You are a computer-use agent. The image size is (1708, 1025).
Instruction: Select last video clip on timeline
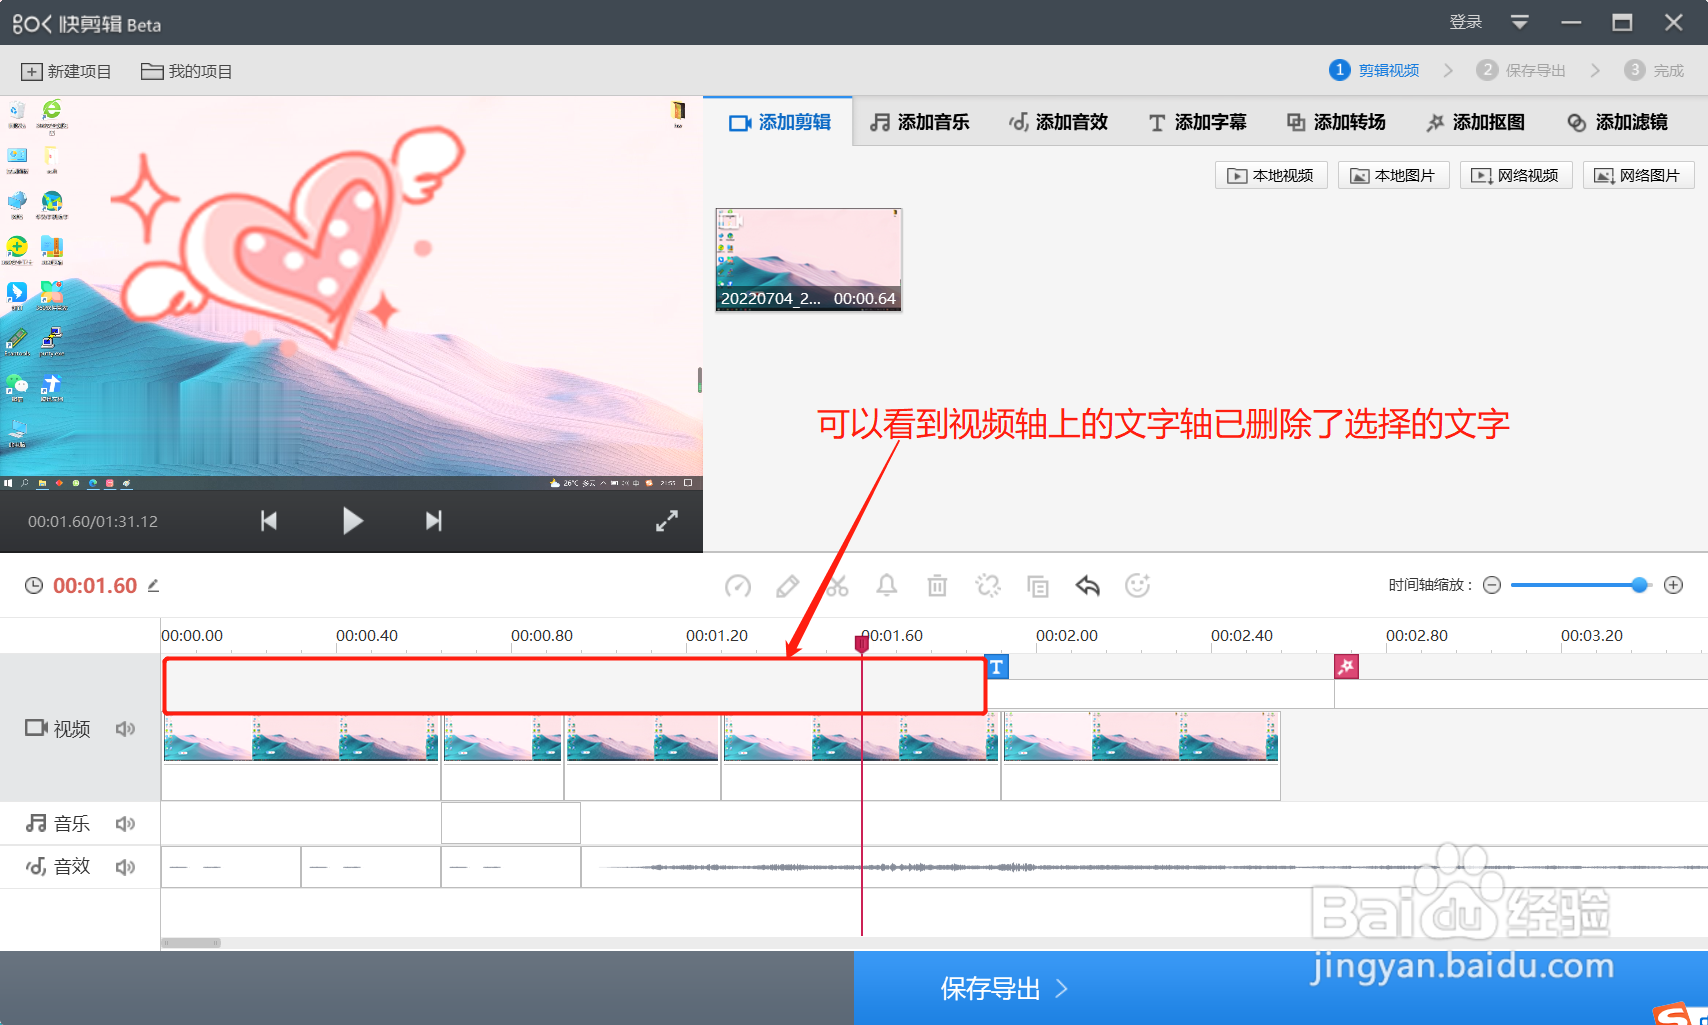(x=1141, y=755)
